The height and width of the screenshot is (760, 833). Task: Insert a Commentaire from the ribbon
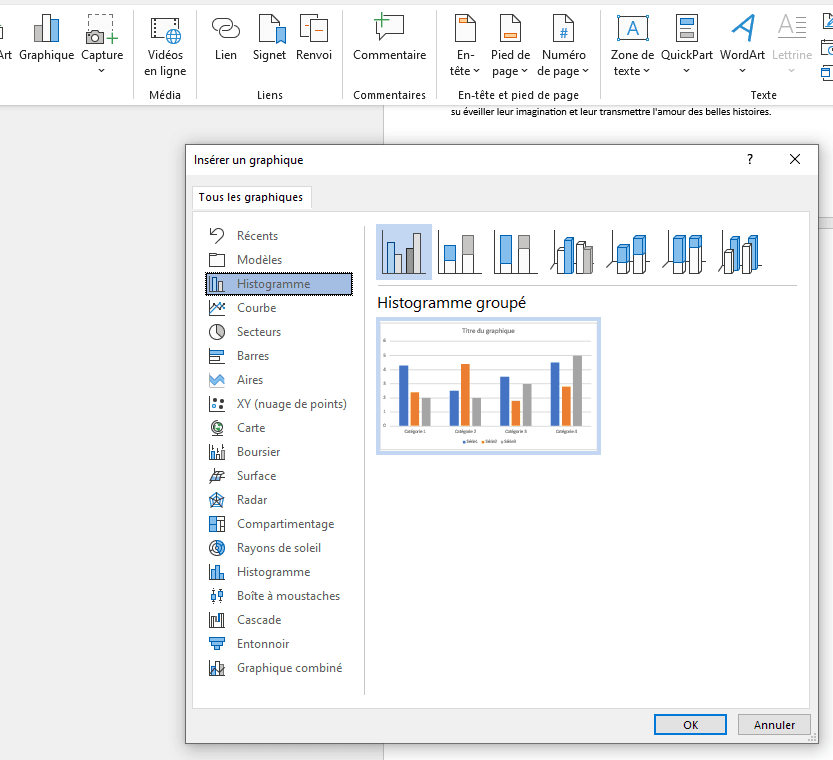389,39
